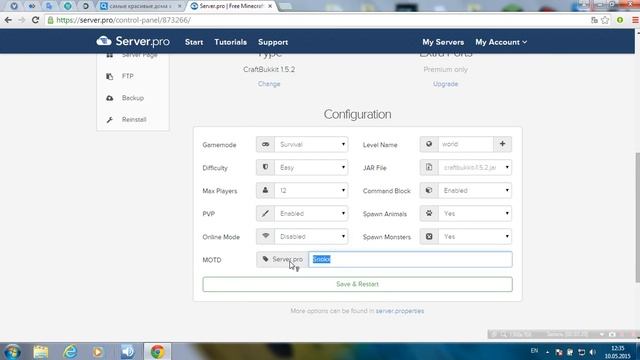640x360 pixels.
Task: Go to My Servers
Action: pyautogui.click(x=443, y=42)
